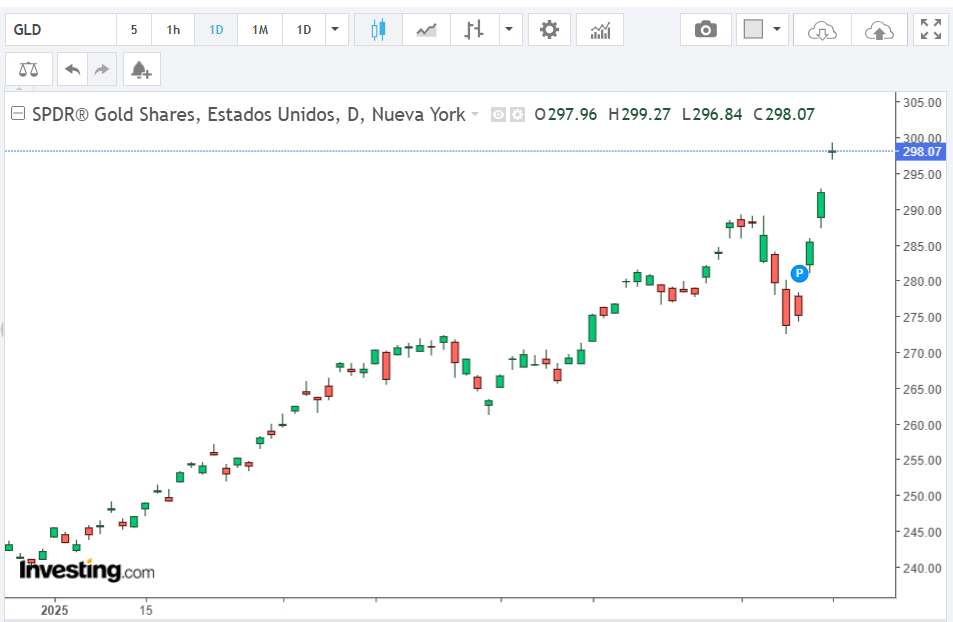Expand the time interval dropdown arrow
The height and width of the screenshot is (622, 953).
tap(335, 30)
